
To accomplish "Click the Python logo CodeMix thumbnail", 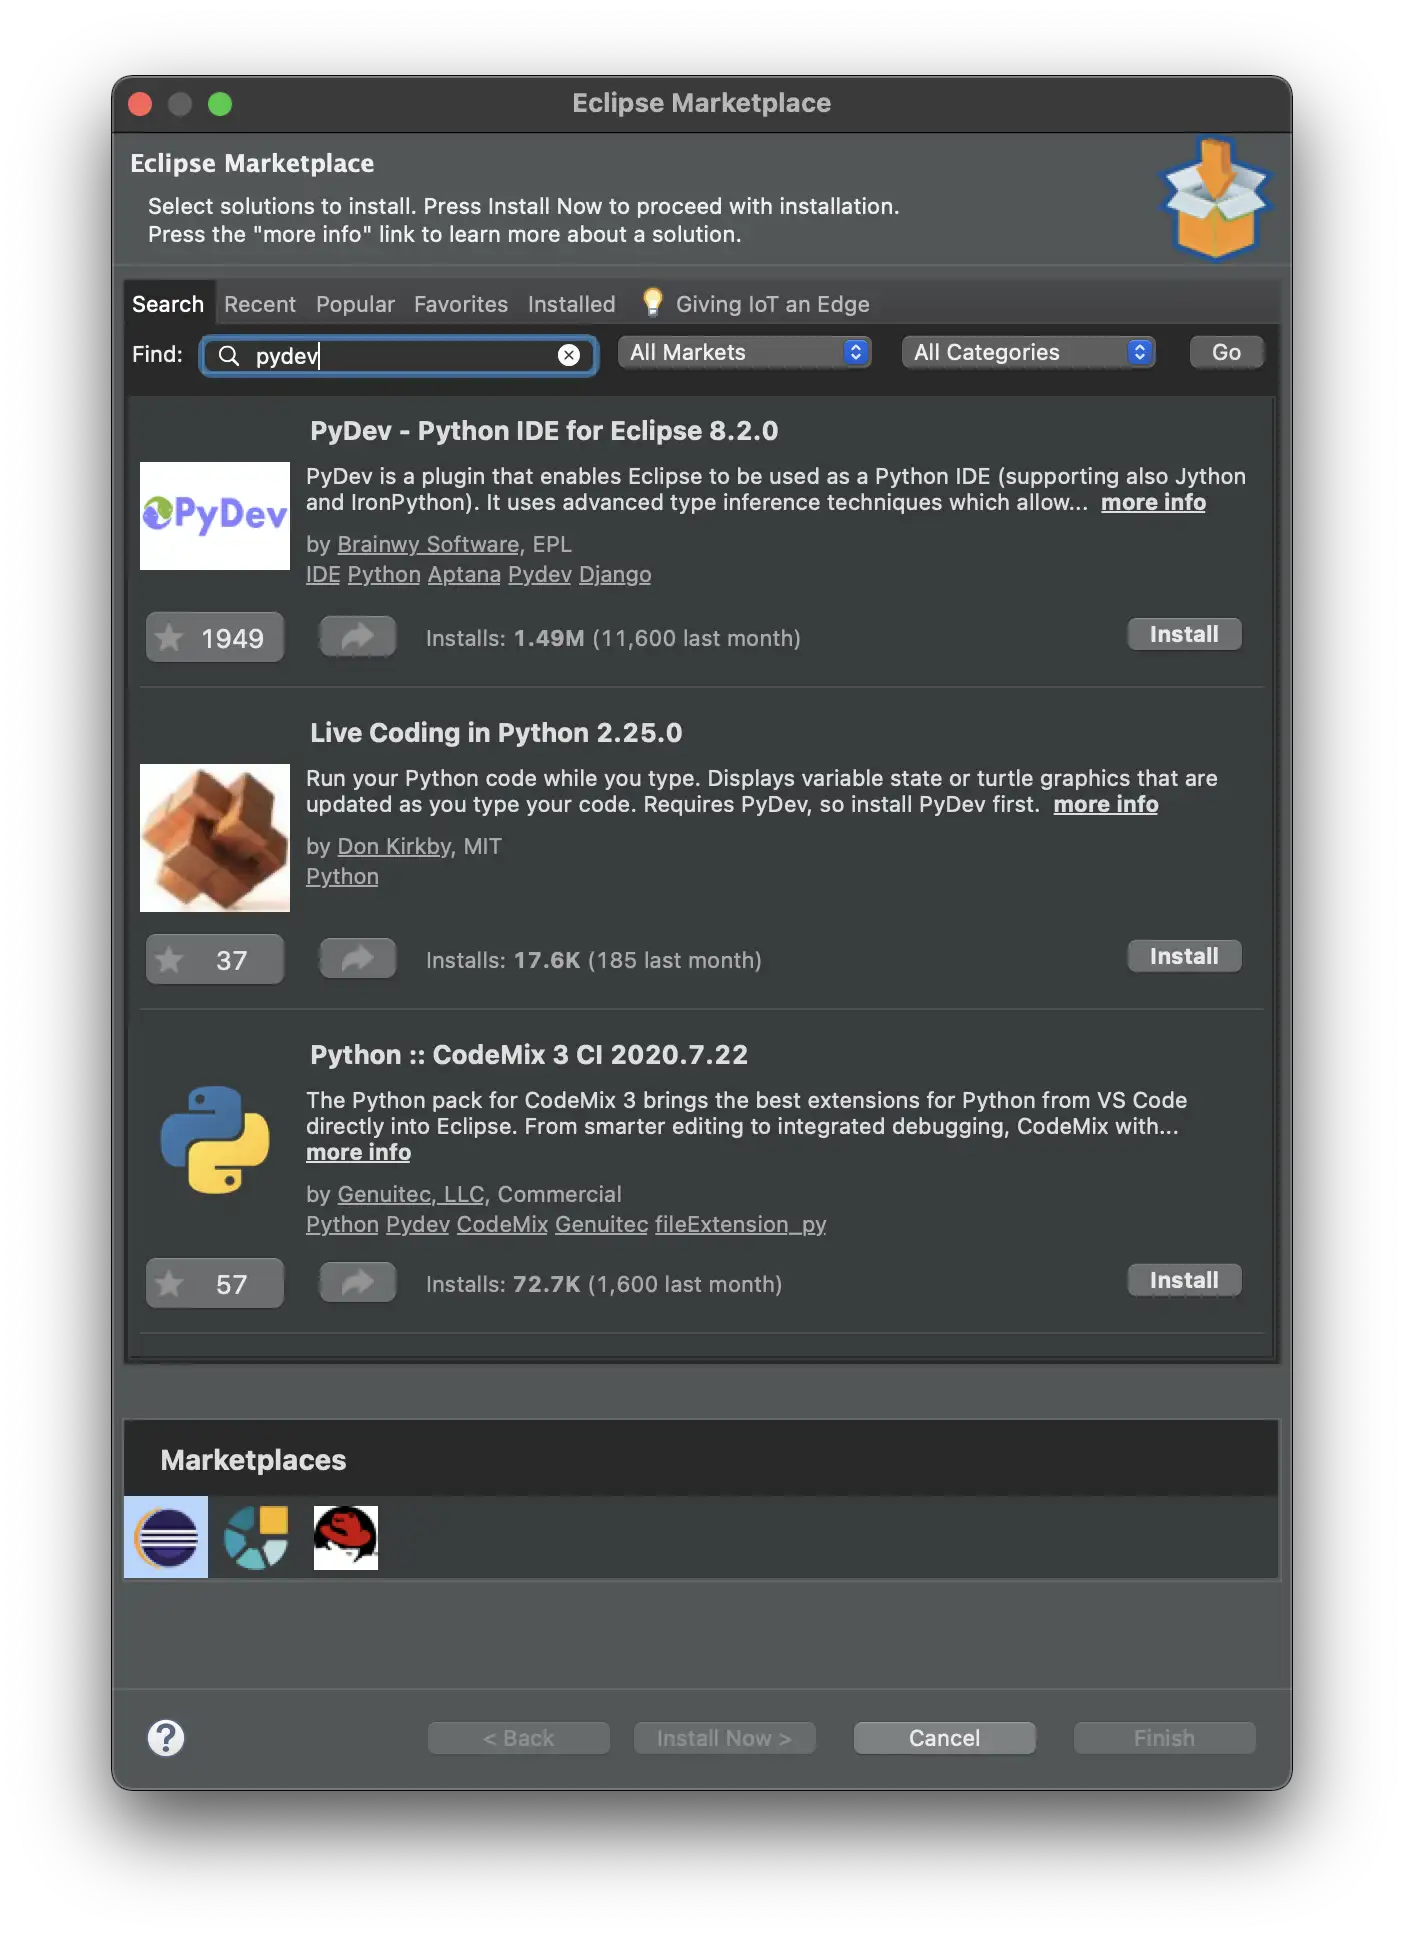I will pos(215,1140).
